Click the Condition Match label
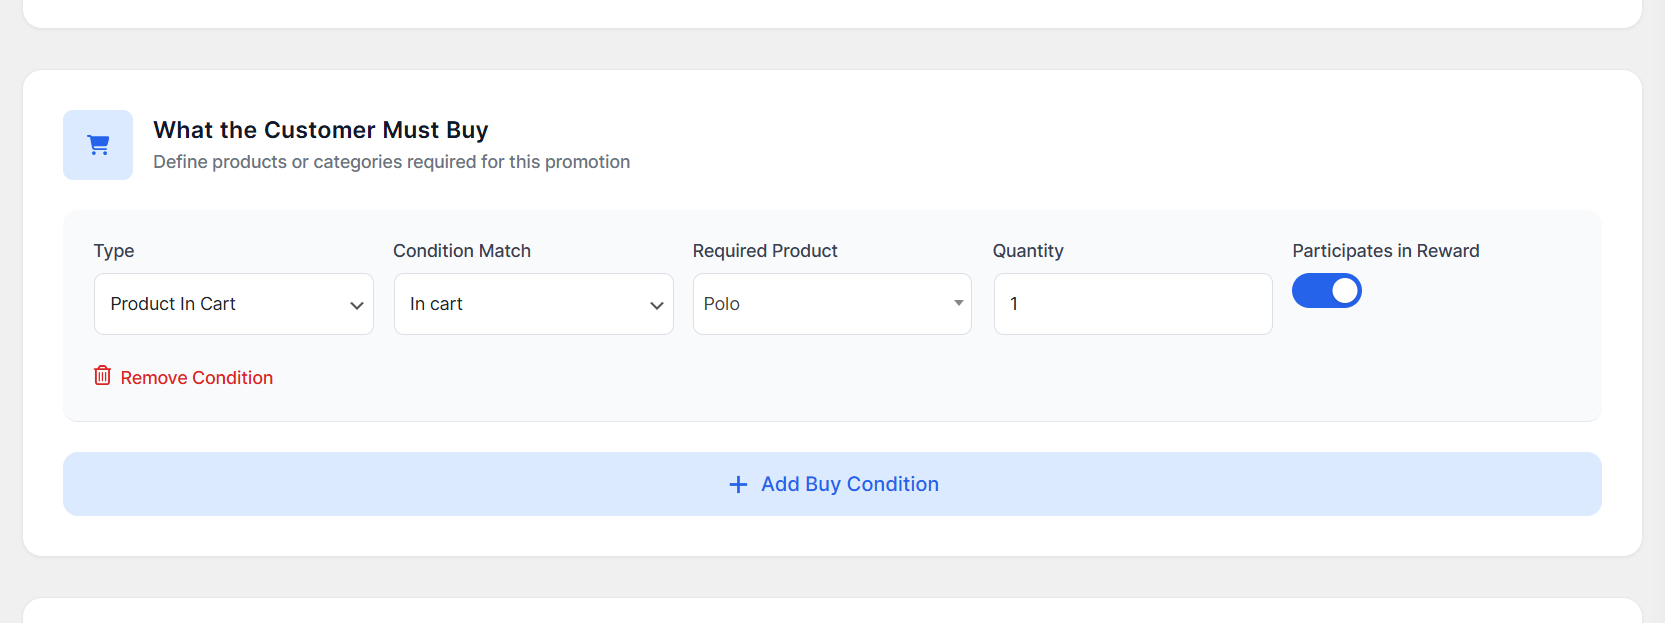The height and width of the screenshot is (623, 1665). tap(461, 251)
